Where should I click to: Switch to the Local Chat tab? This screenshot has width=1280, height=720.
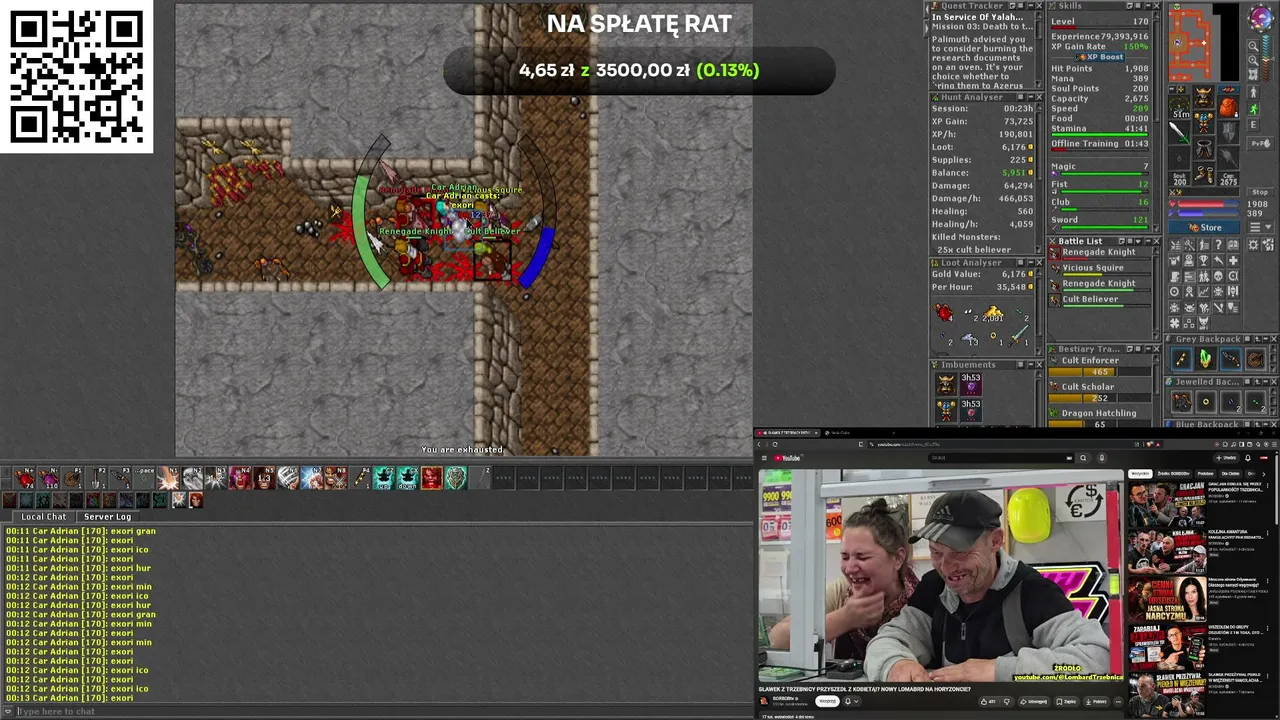pos(44,516)
